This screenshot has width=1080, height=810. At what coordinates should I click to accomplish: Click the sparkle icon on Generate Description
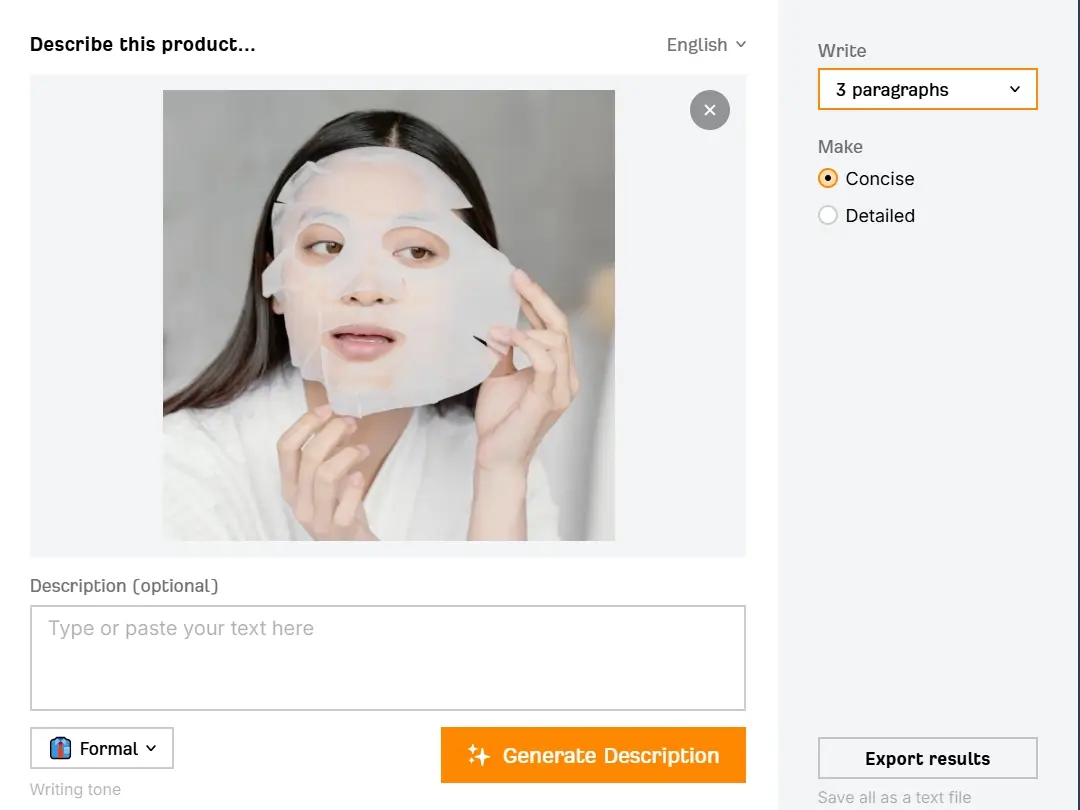pos(478,755)
